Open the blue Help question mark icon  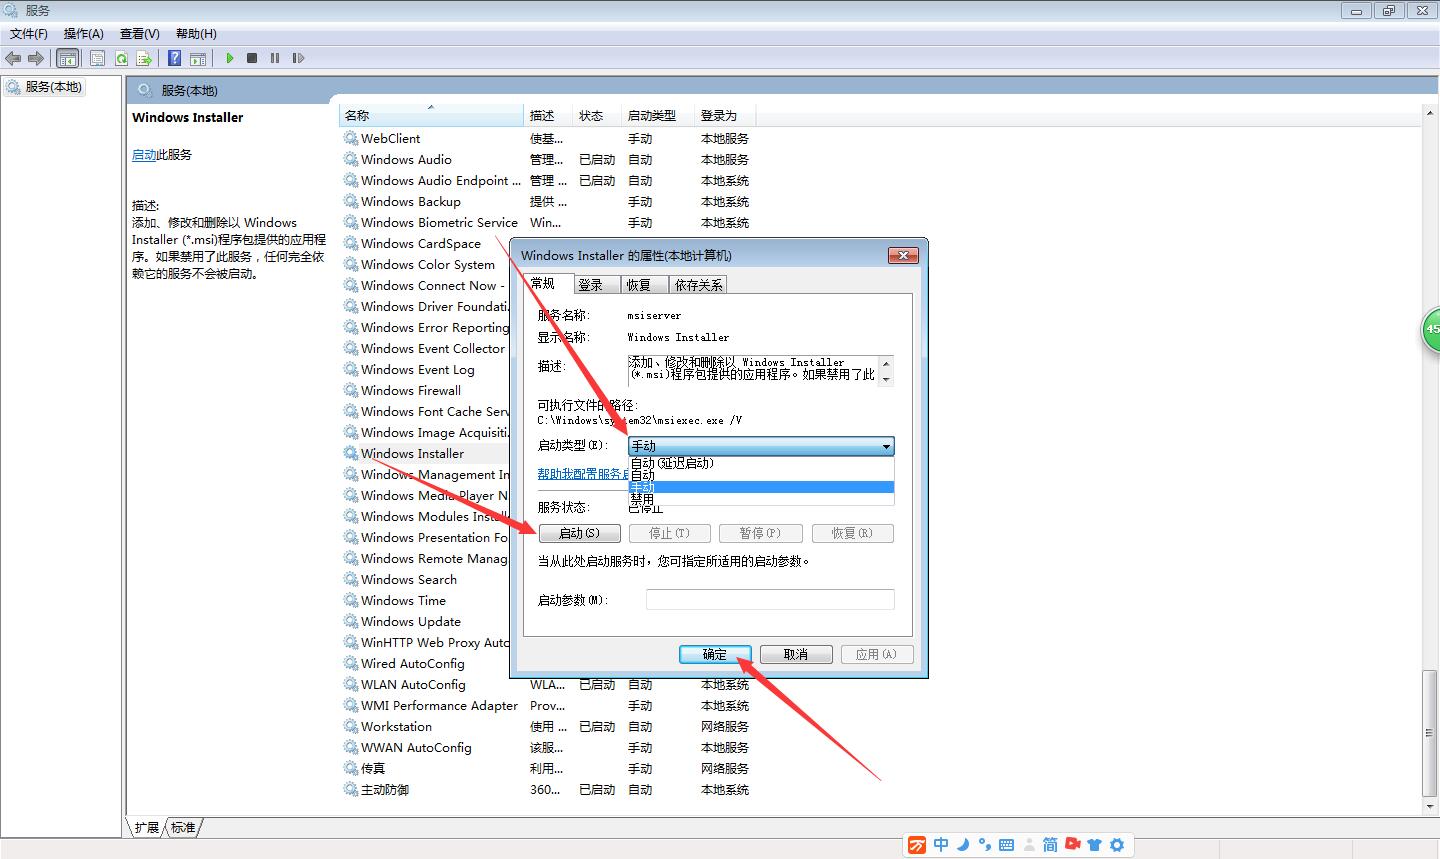click(x=174, y=58)
